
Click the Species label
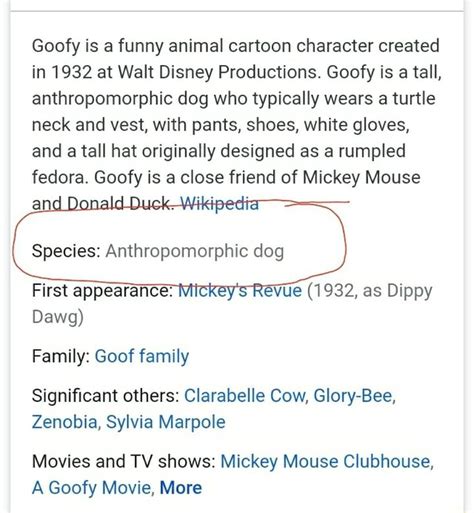[x=66, y=251]
